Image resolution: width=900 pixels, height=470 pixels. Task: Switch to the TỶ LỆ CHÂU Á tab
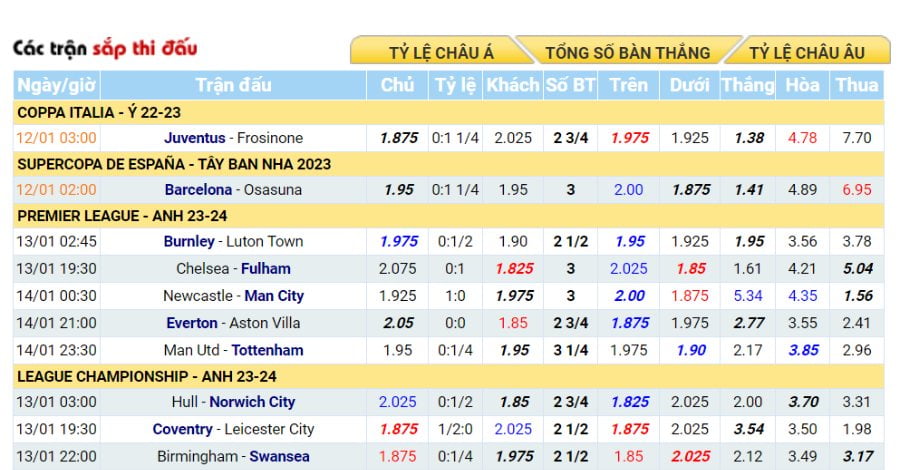click(x=441, y=52)
